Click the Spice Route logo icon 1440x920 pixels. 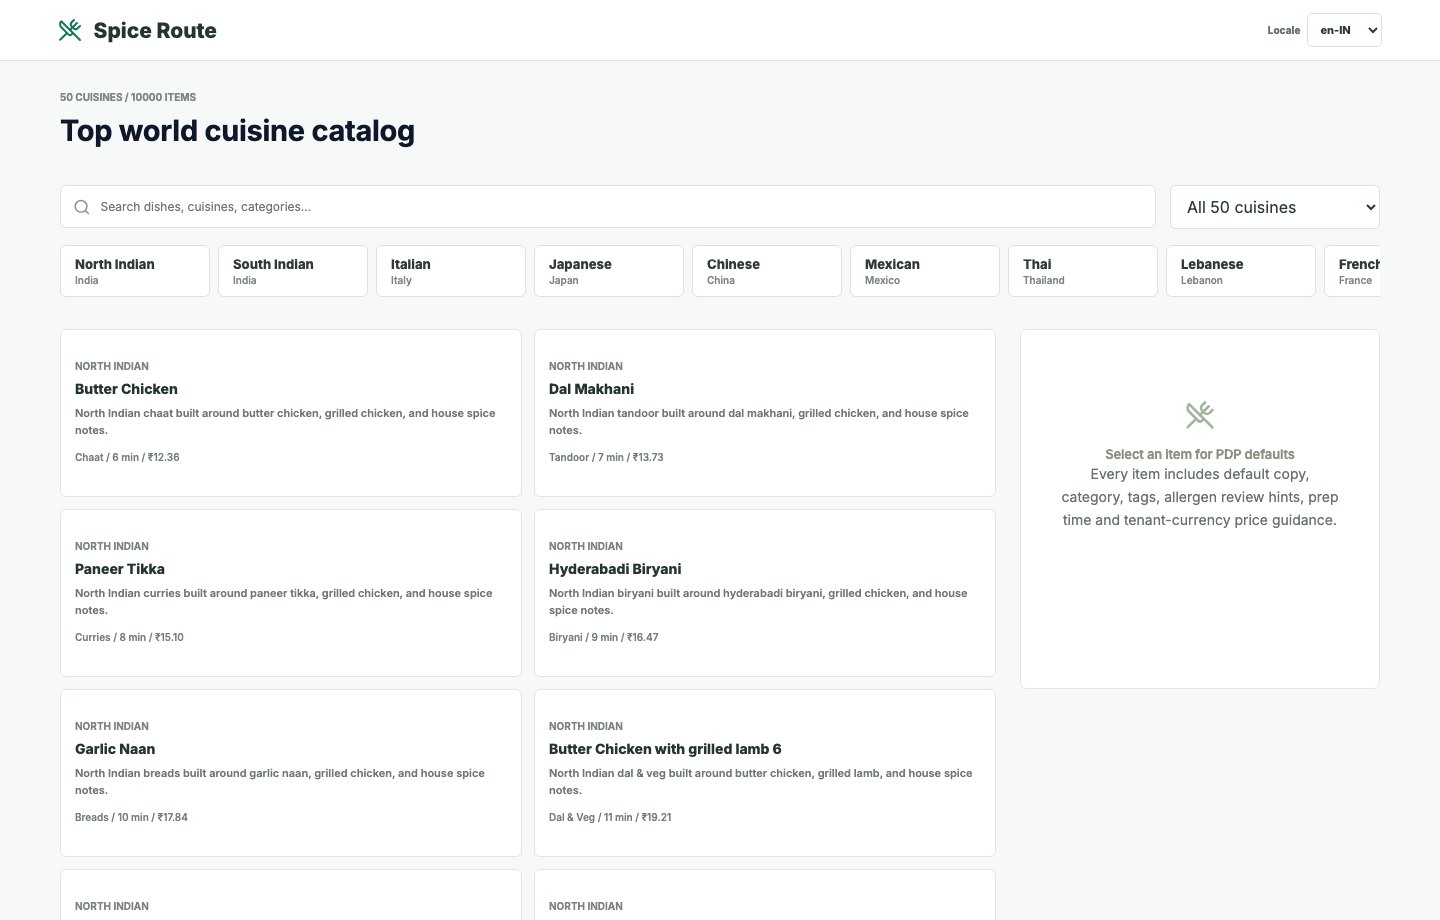click(x=70, y=30)
